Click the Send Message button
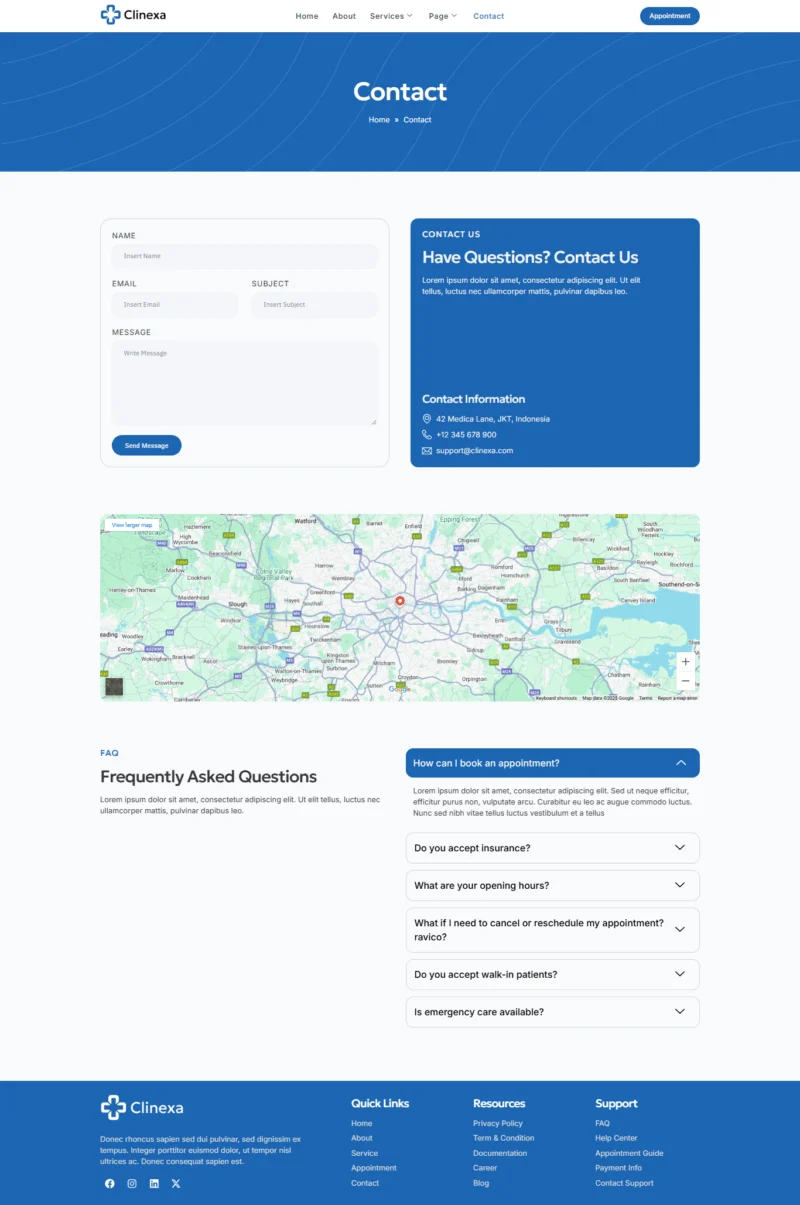This screenshot has width=800, height=1205. coord(146,445)
